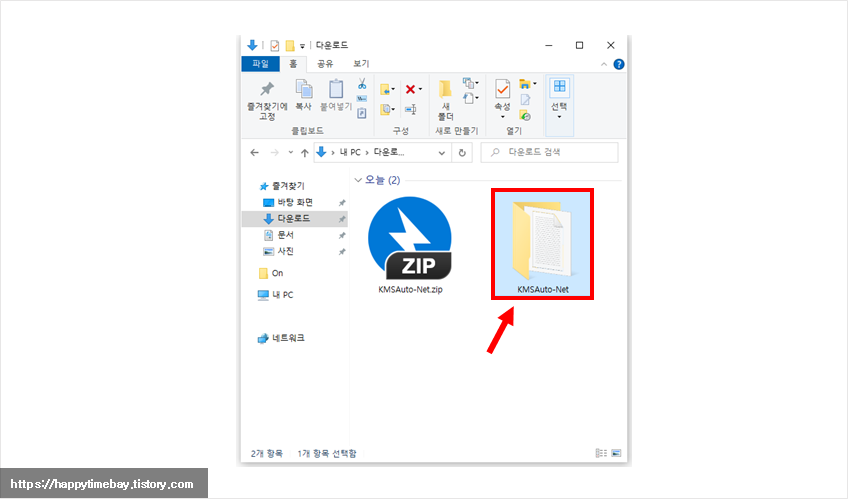This screenshot has width=848, height=499.
Task: Click the Copy to folder icon
Action: click(386, 109)
